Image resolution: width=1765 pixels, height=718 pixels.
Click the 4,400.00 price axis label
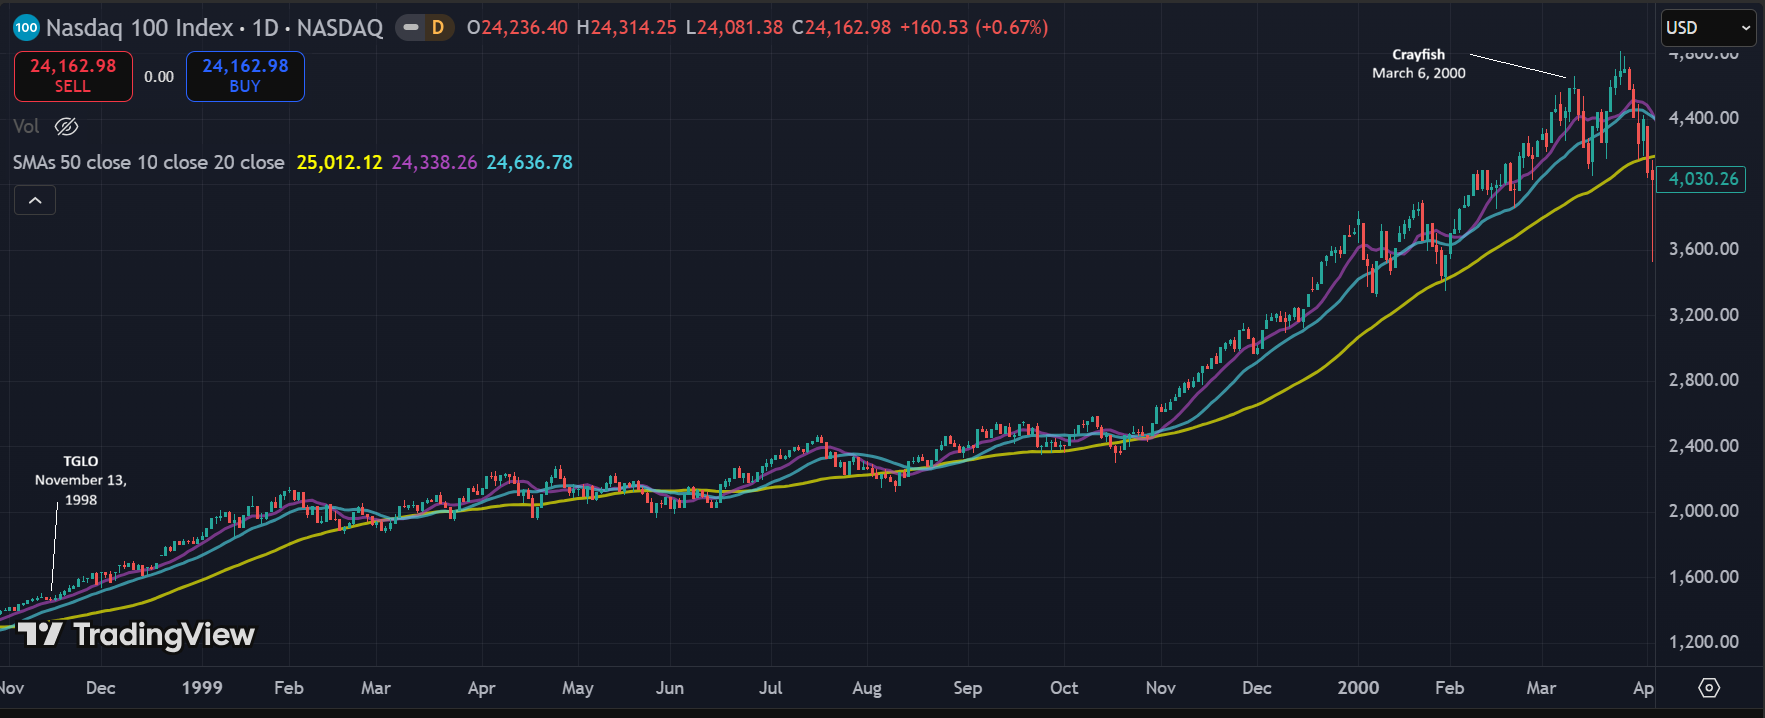(1703, 118)
